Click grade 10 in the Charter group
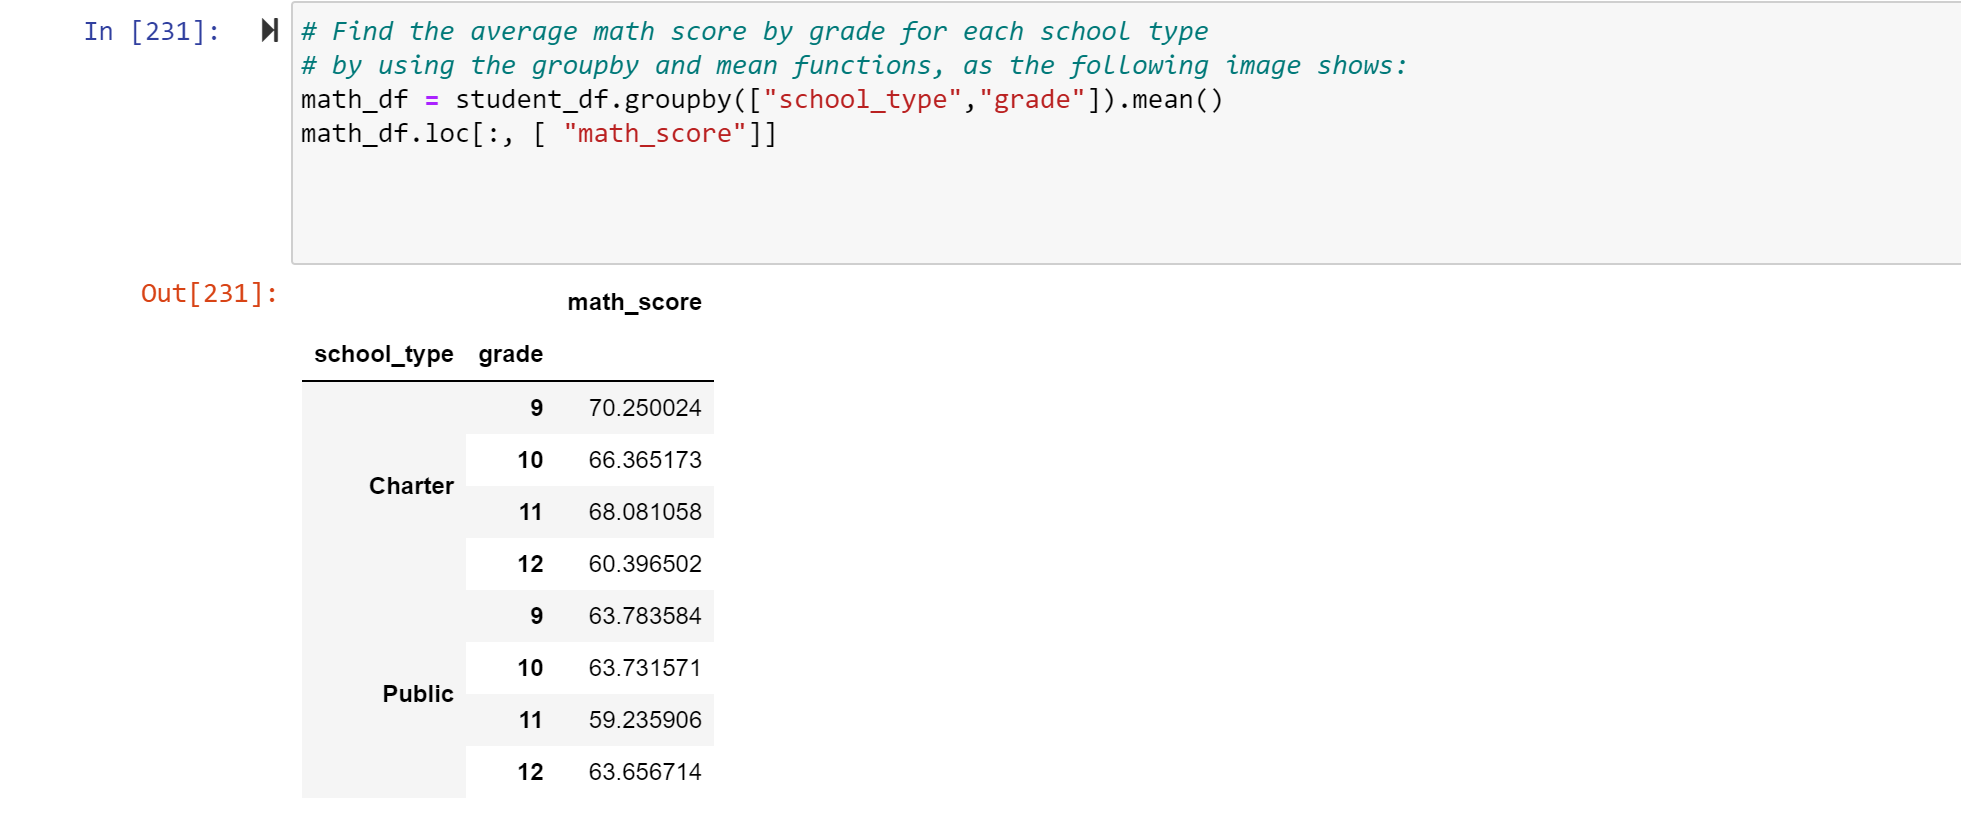Image resolution: width=1961 pixels, height=835 pixels. (x=530, y=460)
